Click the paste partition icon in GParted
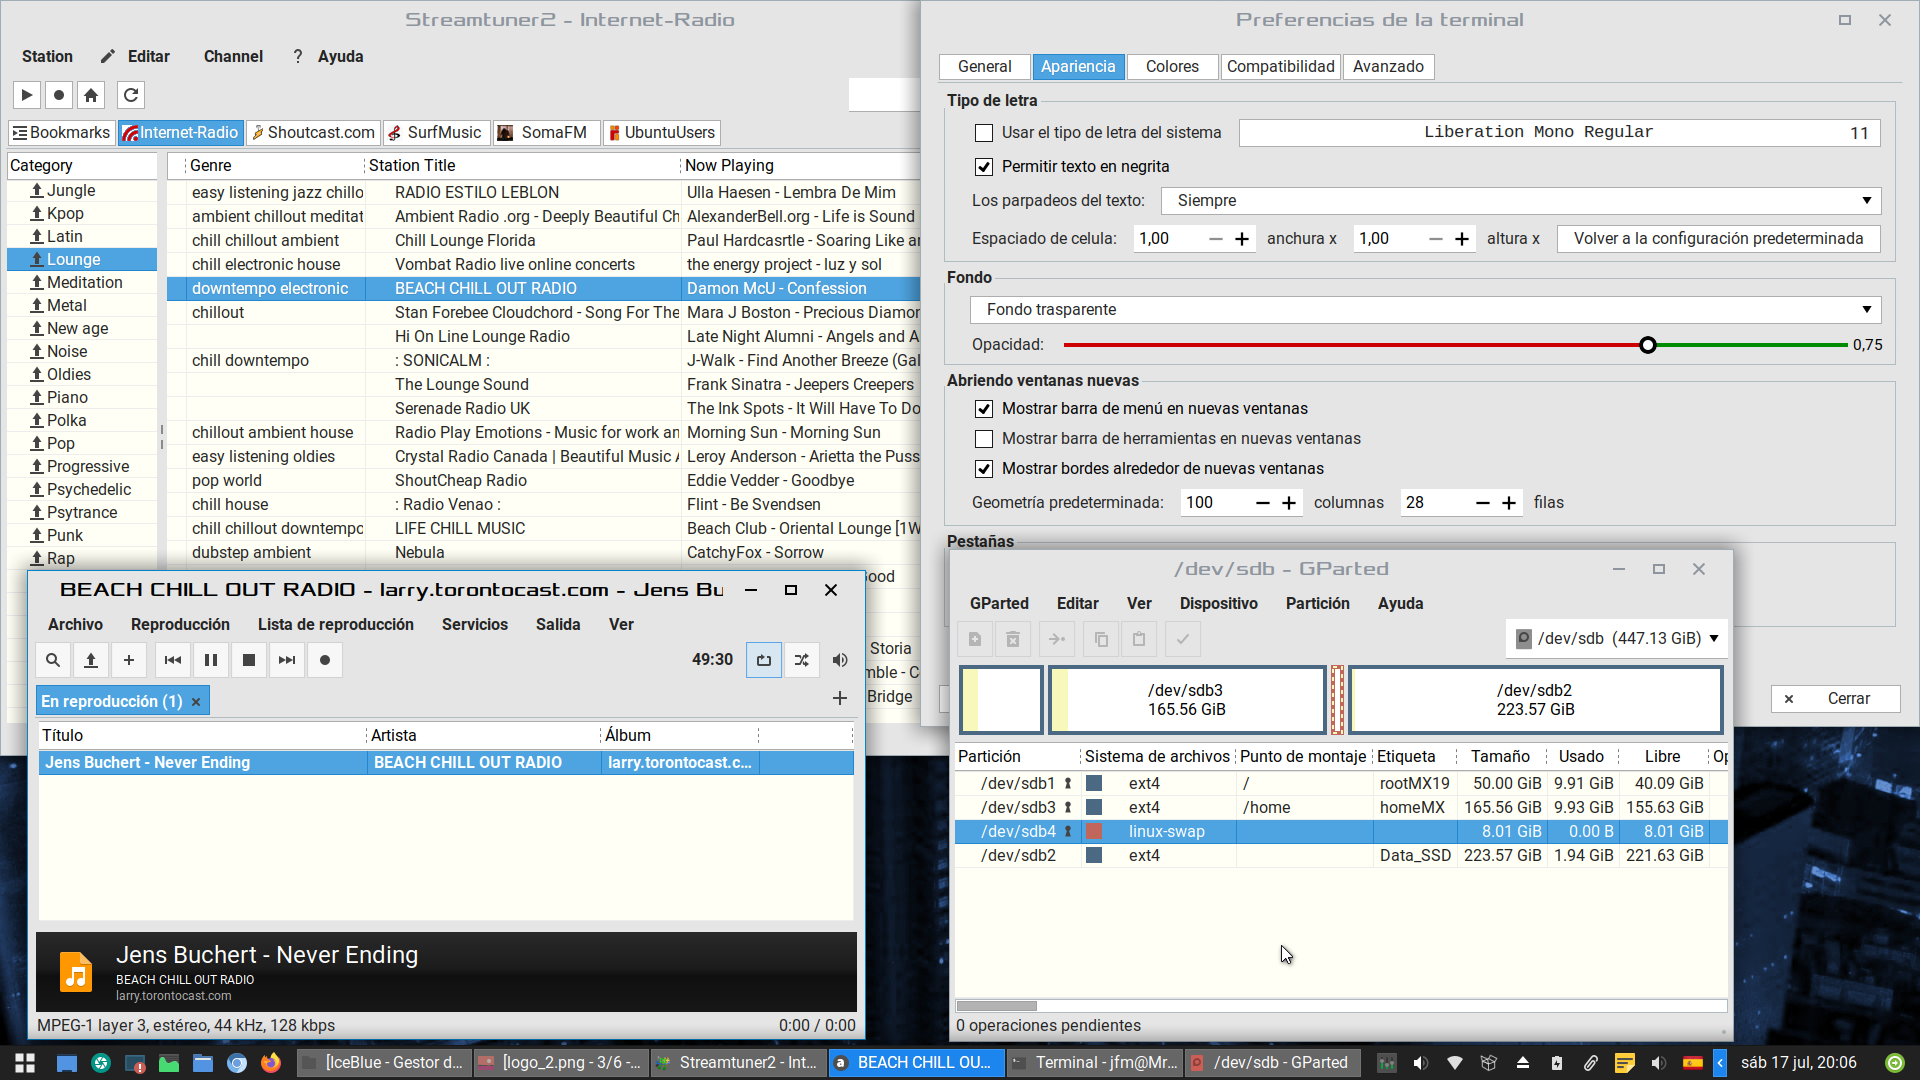The image size is (1920, 1080). 1139,639
